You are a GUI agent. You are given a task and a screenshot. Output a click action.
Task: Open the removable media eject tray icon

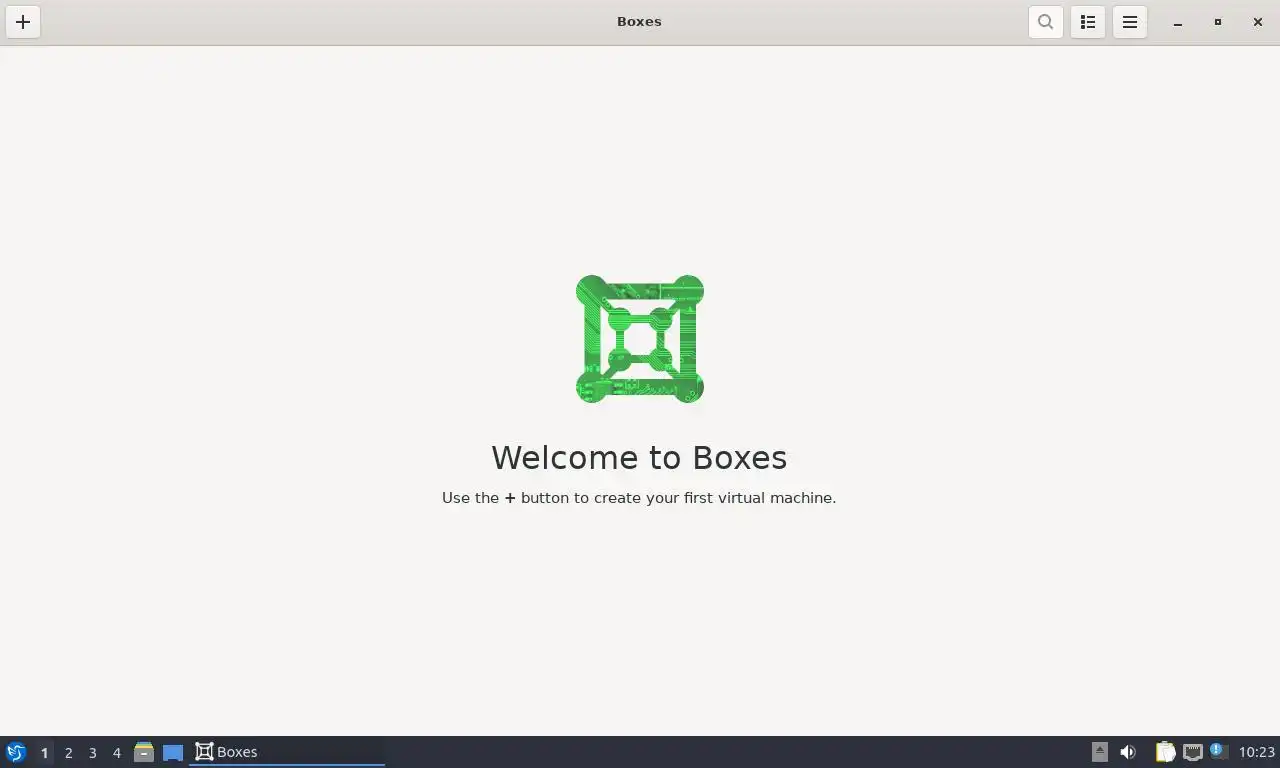pyautogui.click(x=1100, y=752)
